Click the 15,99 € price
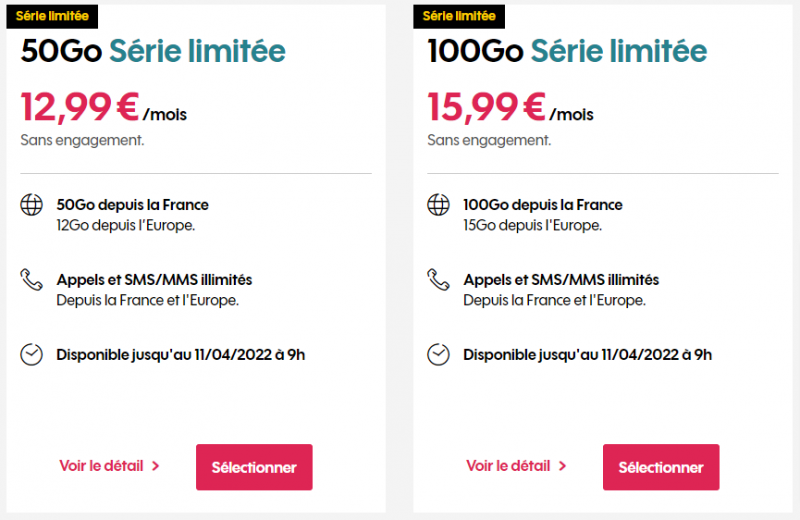This screenshot has height=520, width=800. [x=489, y=107]
